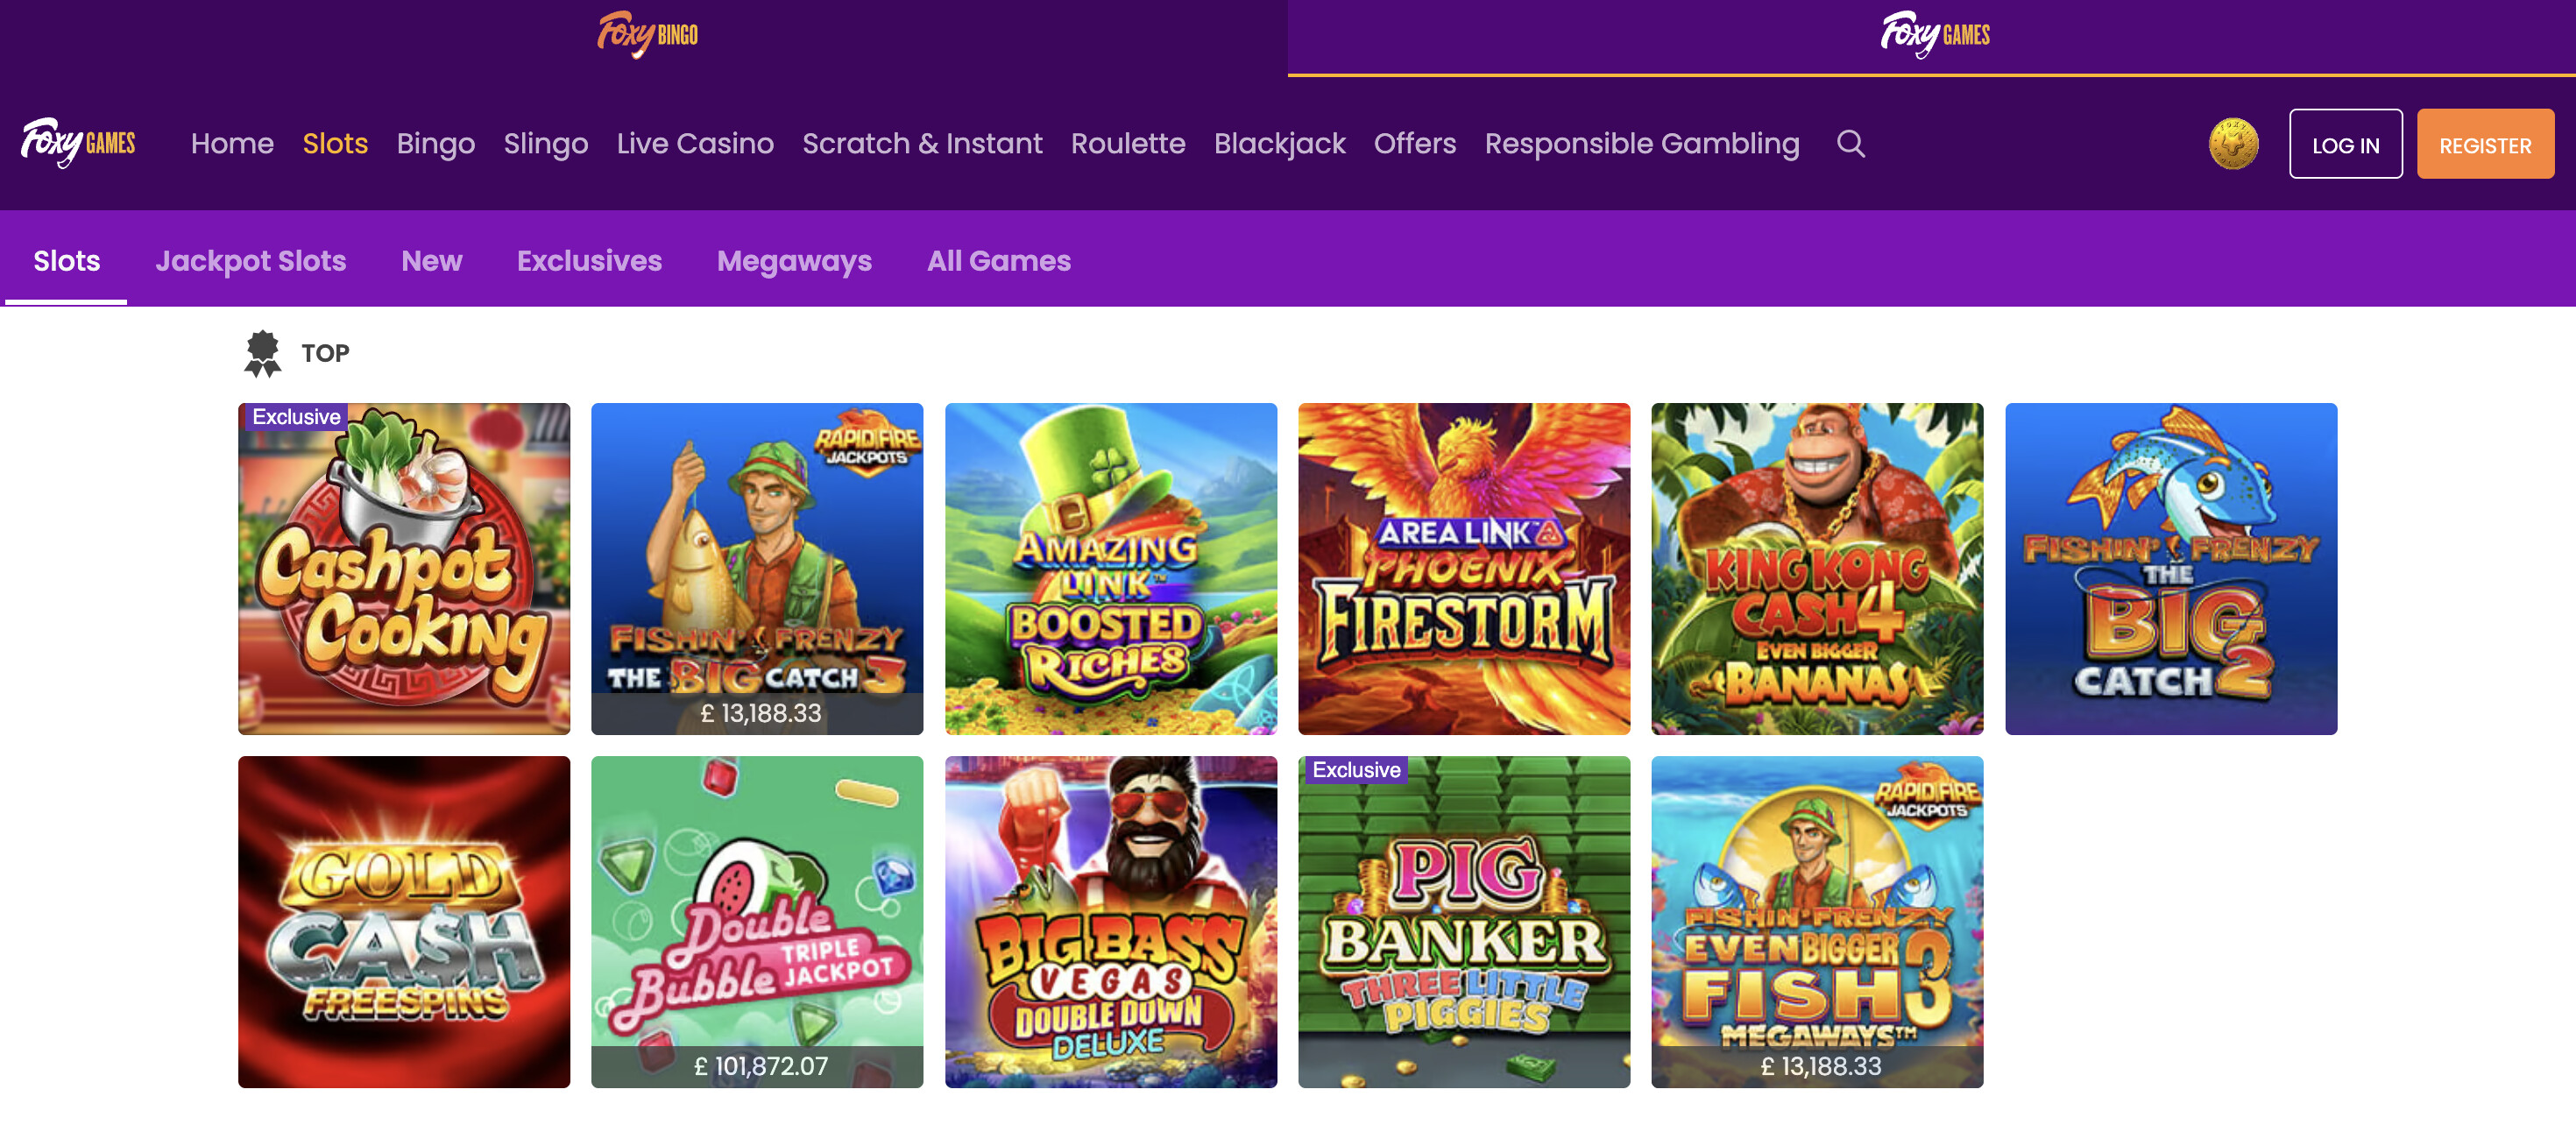Select the top Foxy Games site tab
Viewport: 2576px width, 1146px height.
click(x=1933, y=35)
